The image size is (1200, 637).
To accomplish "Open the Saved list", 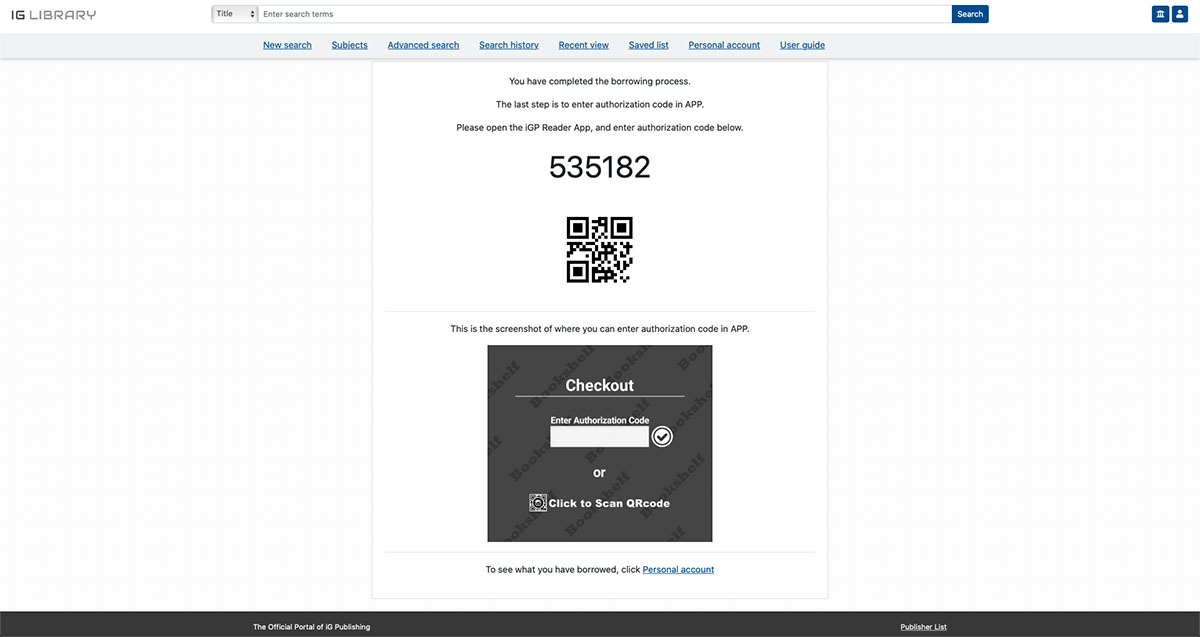I will click(649, 45).
